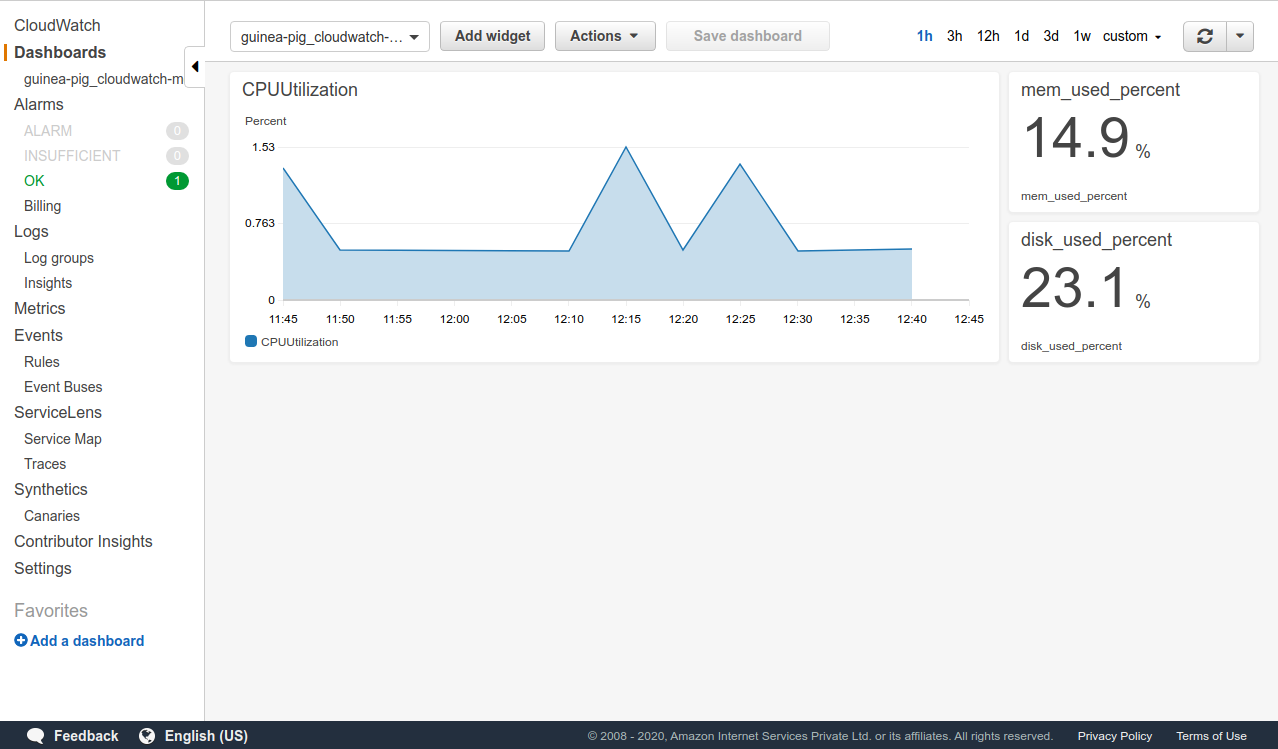
Task: Open the guinea-pig_cloudwatch dashboard sidebar link
Action: pos(104,79)
